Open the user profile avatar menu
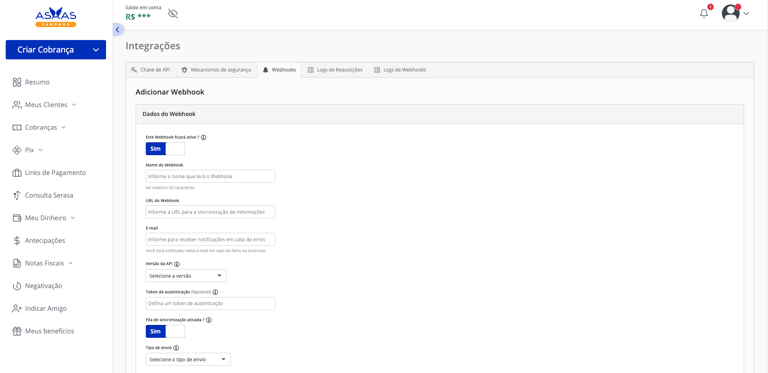 [730, 13]
